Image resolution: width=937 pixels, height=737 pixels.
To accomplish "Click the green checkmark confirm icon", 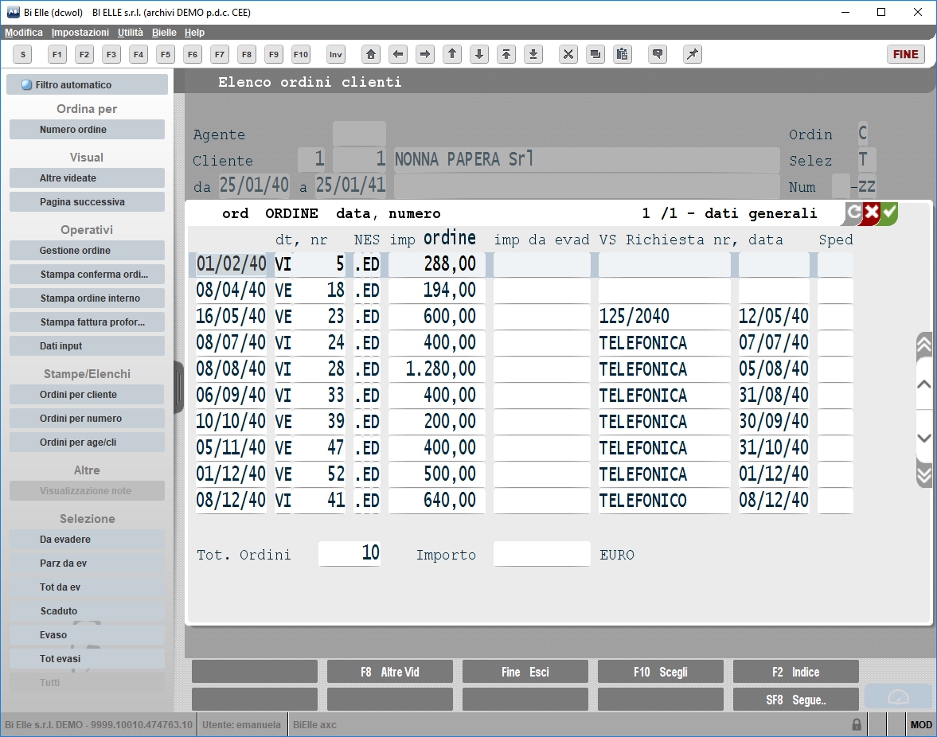I will click(x=889, y=213).
